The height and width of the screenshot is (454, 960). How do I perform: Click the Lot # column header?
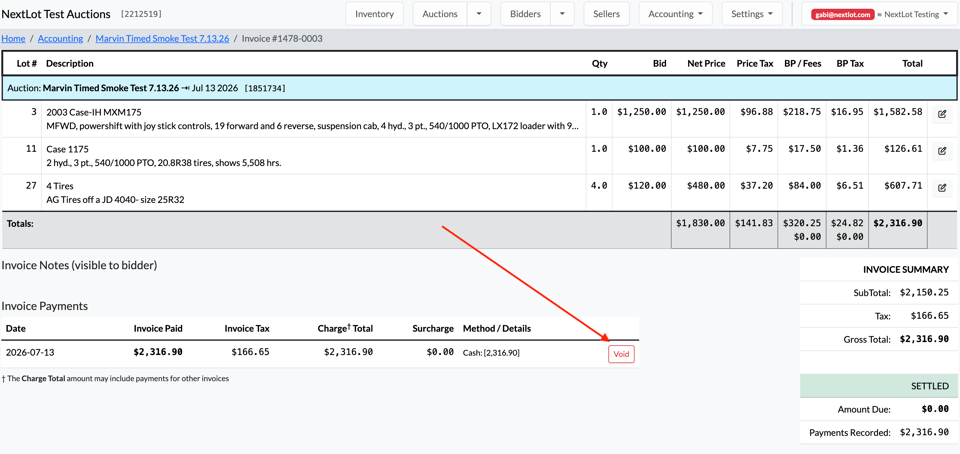pyautogui.click(x=27, y=64)
